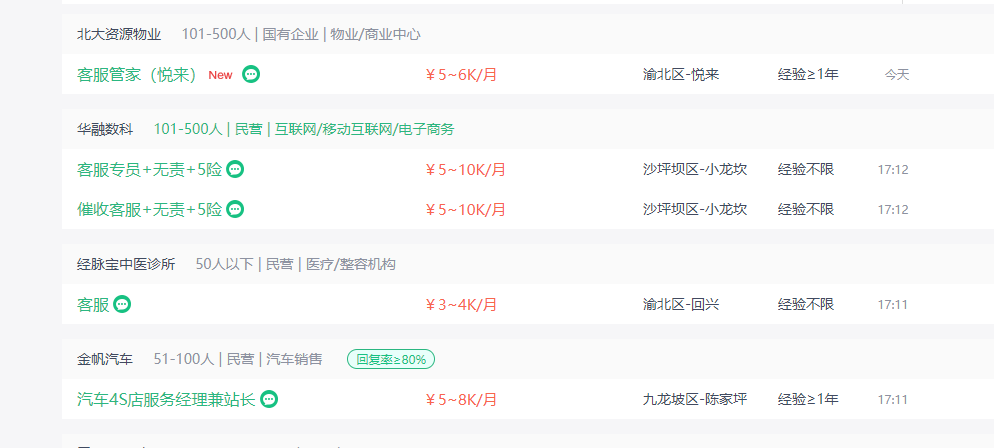This screenshot has height=448, width=994.
Task: Open the 客服管家（悦来）job posting
Action: [x=137, y=75]
